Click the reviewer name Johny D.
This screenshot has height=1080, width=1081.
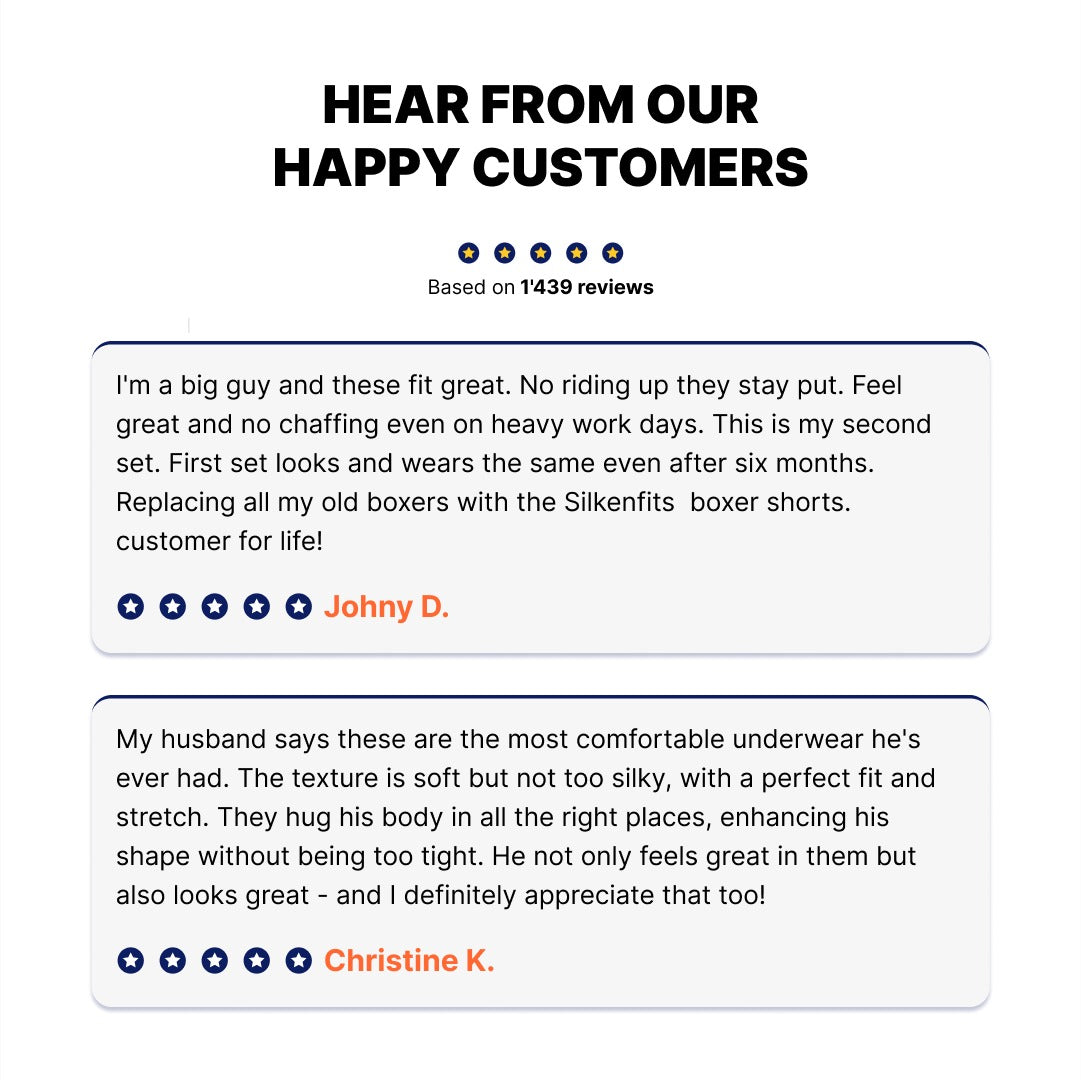coord(387,607)
